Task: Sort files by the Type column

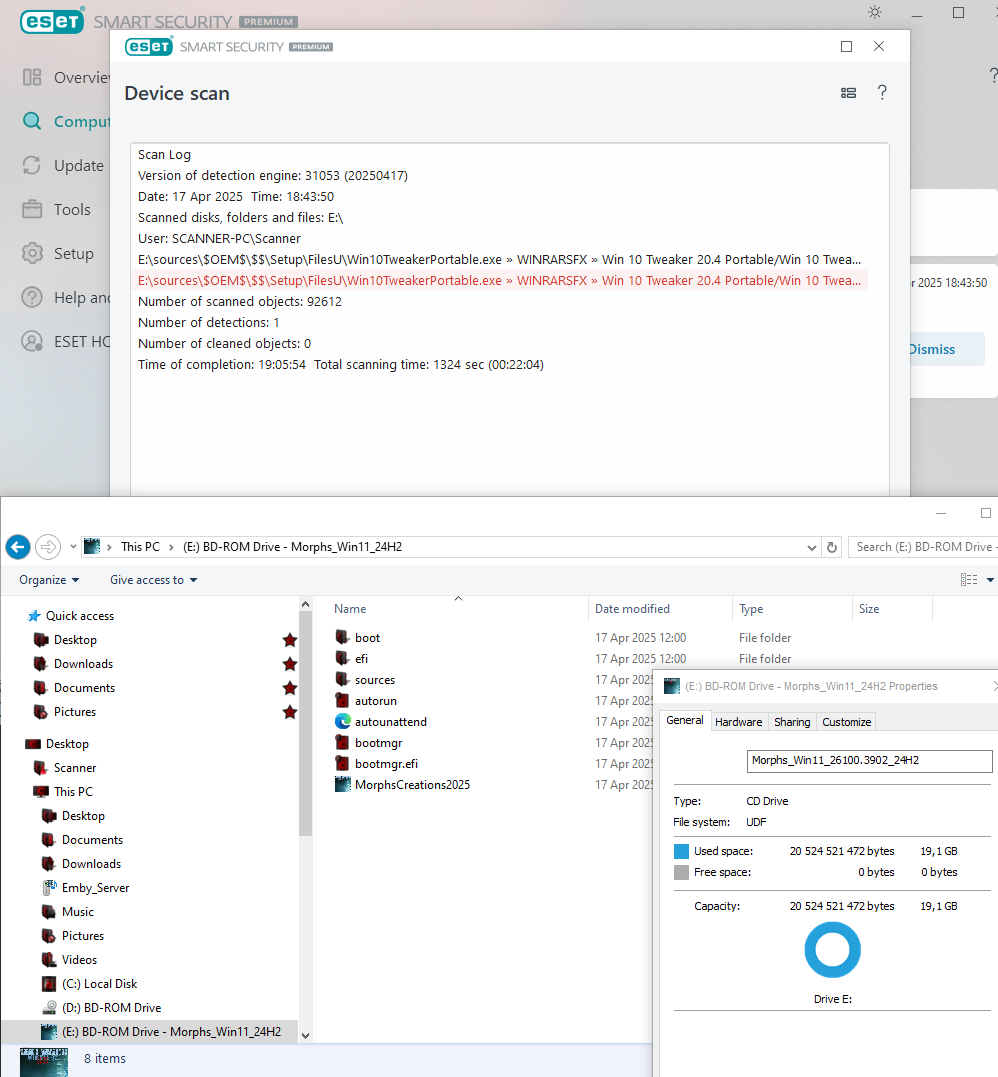Action: point(751,609)
